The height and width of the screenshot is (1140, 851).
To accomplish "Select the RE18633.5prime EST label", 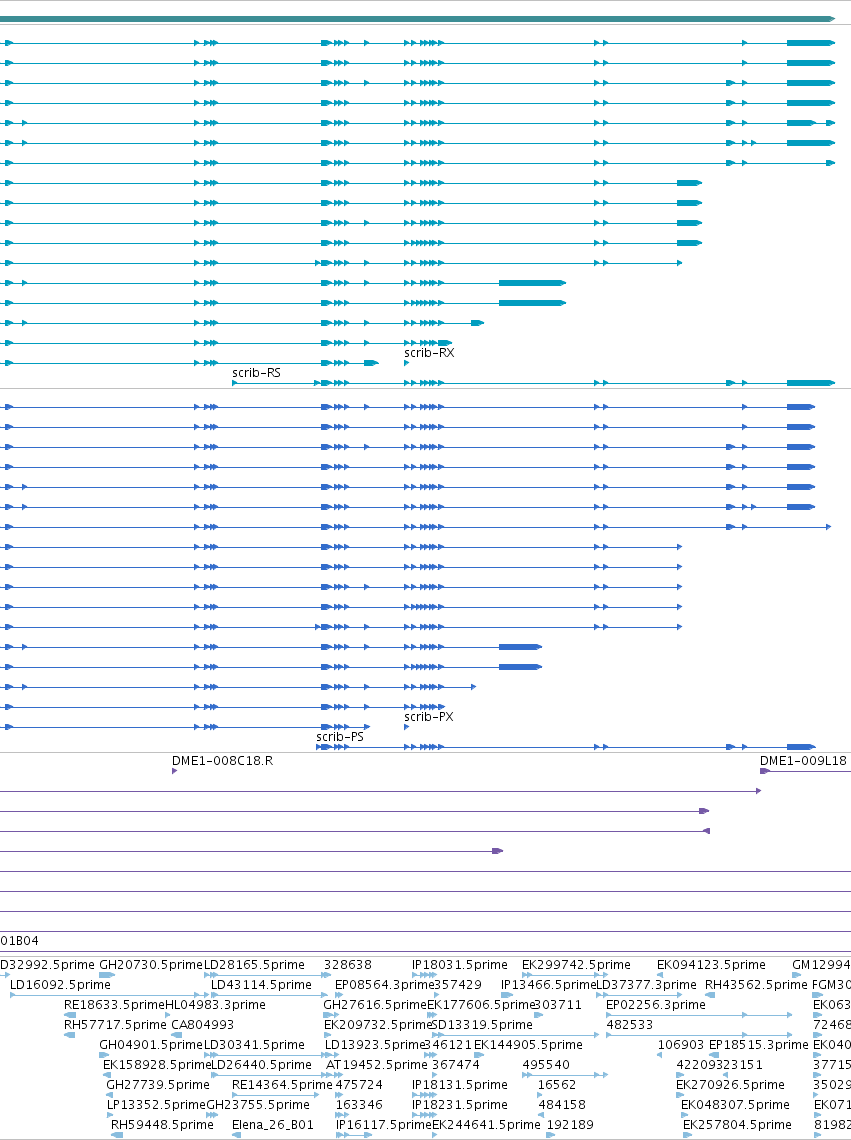I will [x=114, y=1005].
